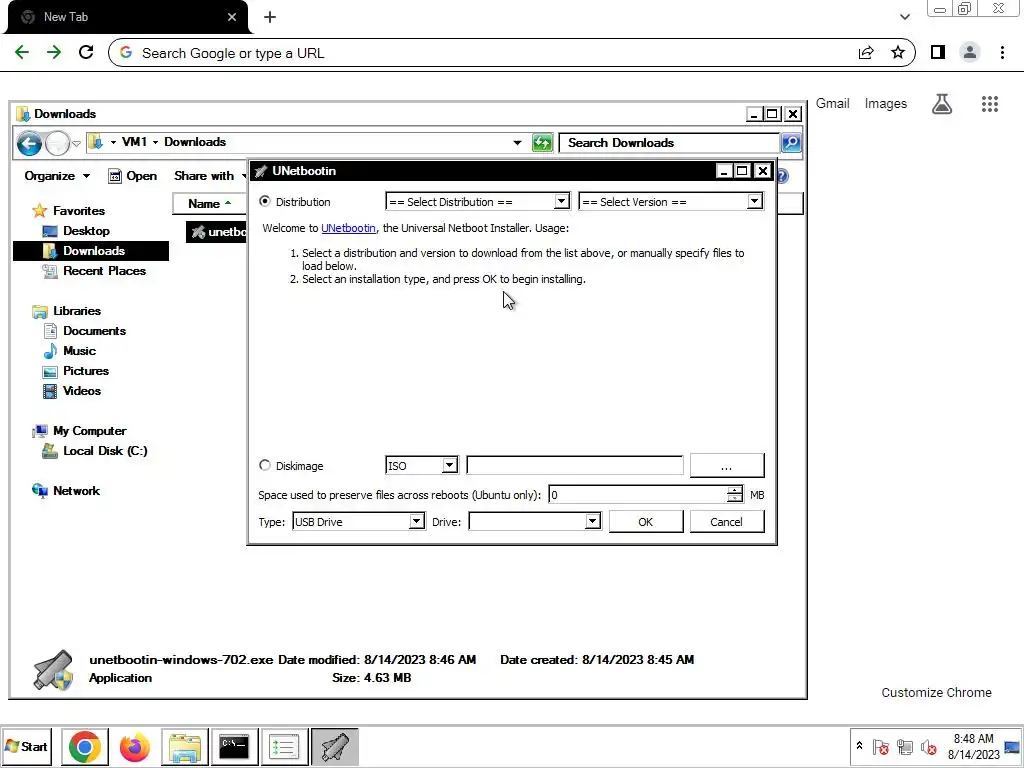Select My Computer in navigation pane
Screen dimensions: 1024x768
(x=79, y=431)
